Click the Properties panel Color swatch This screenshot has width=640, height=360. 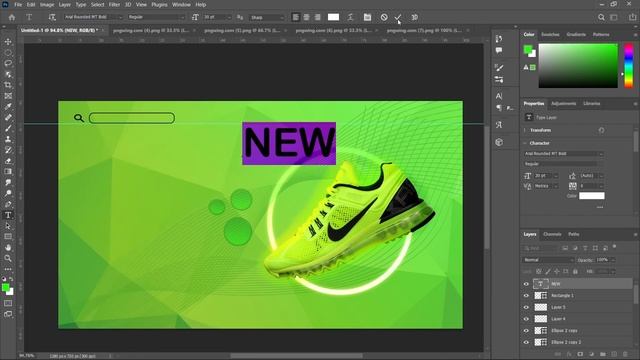(592, 196)
